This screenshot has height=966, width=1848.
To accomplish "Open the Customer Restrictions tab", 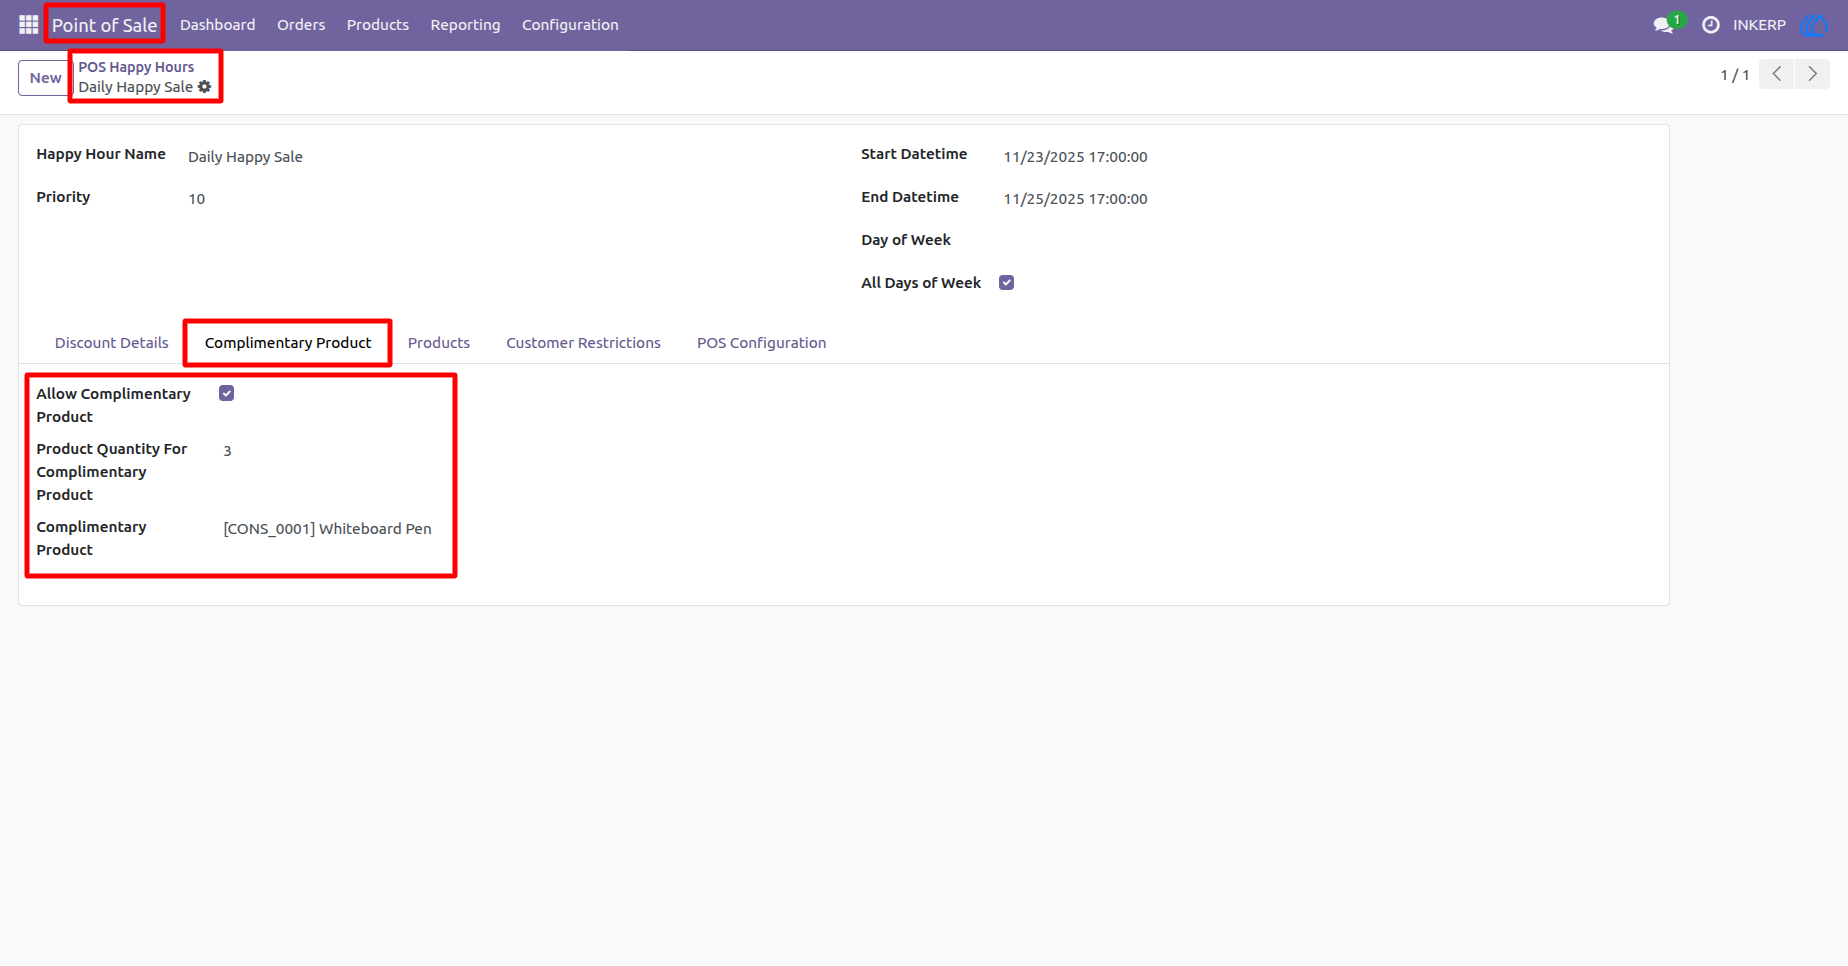I will click(583, 343).
